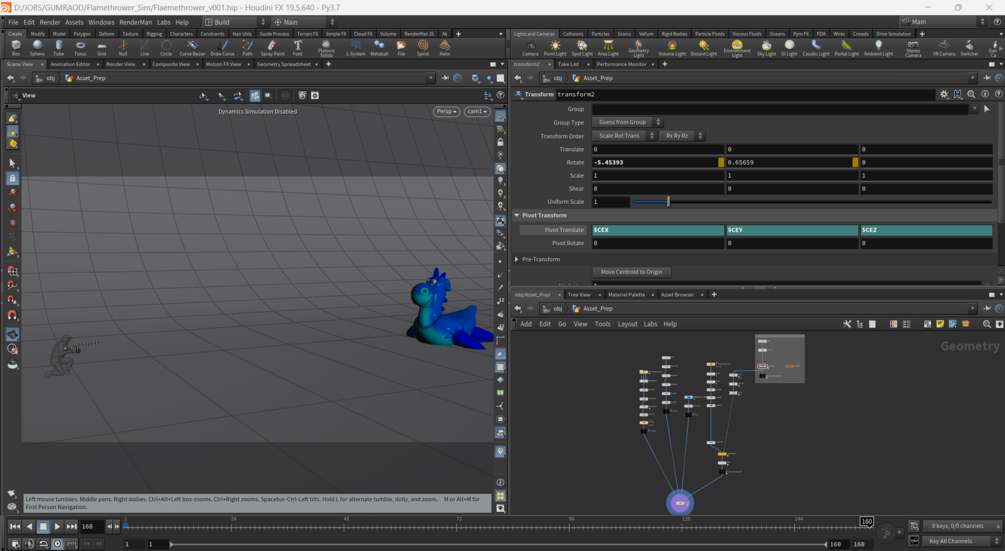Click the VR Camera shelf tool
1005x551 pixels.
pos(944,48)
